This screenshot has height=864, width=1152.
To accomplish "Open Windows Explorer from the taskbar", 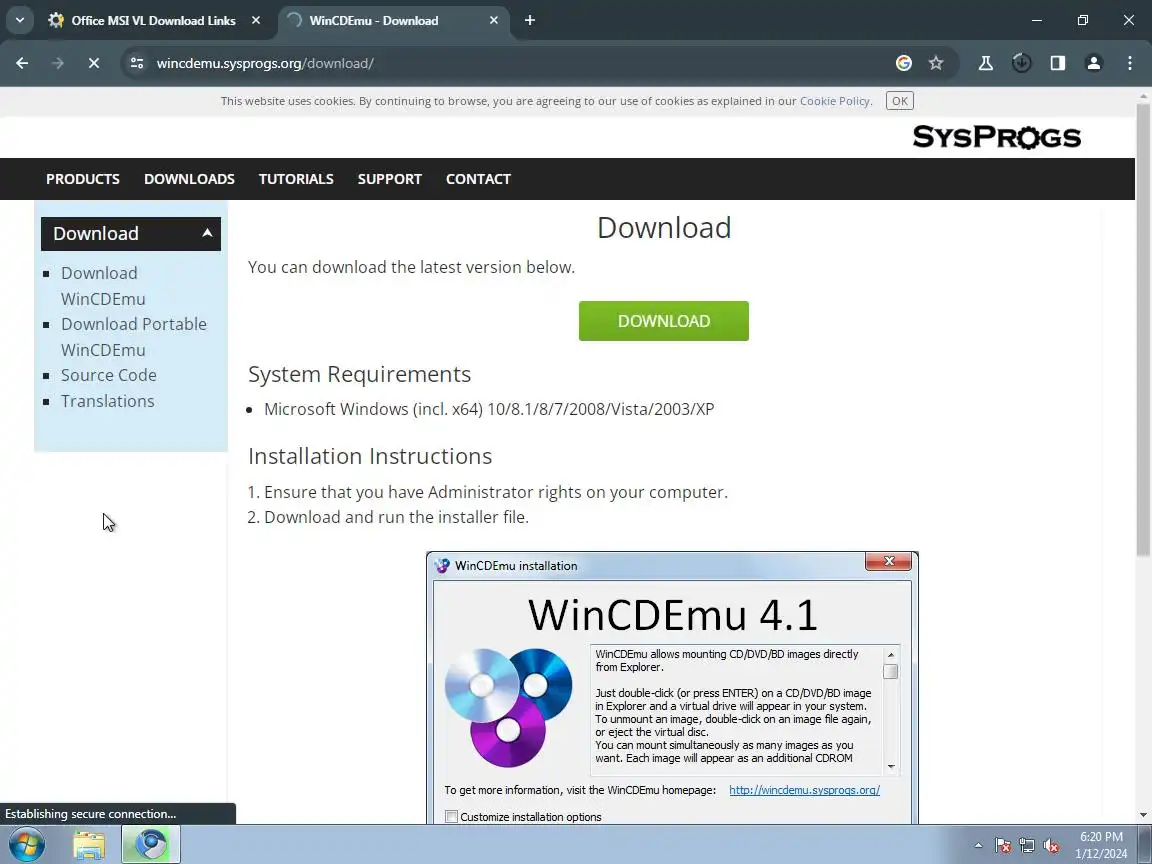I will click(89, 845).
